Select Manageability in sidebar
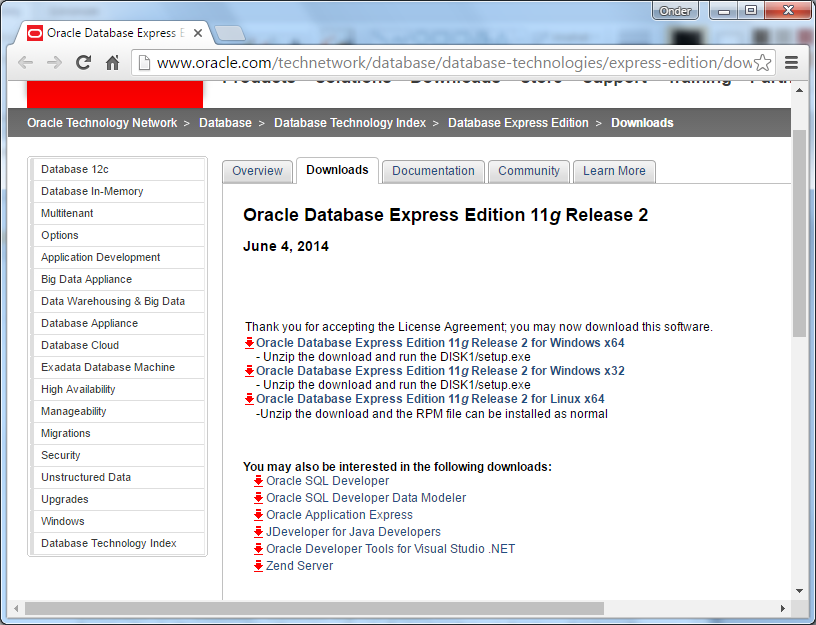This screenshot has height=625, width=816. (119, 411)
